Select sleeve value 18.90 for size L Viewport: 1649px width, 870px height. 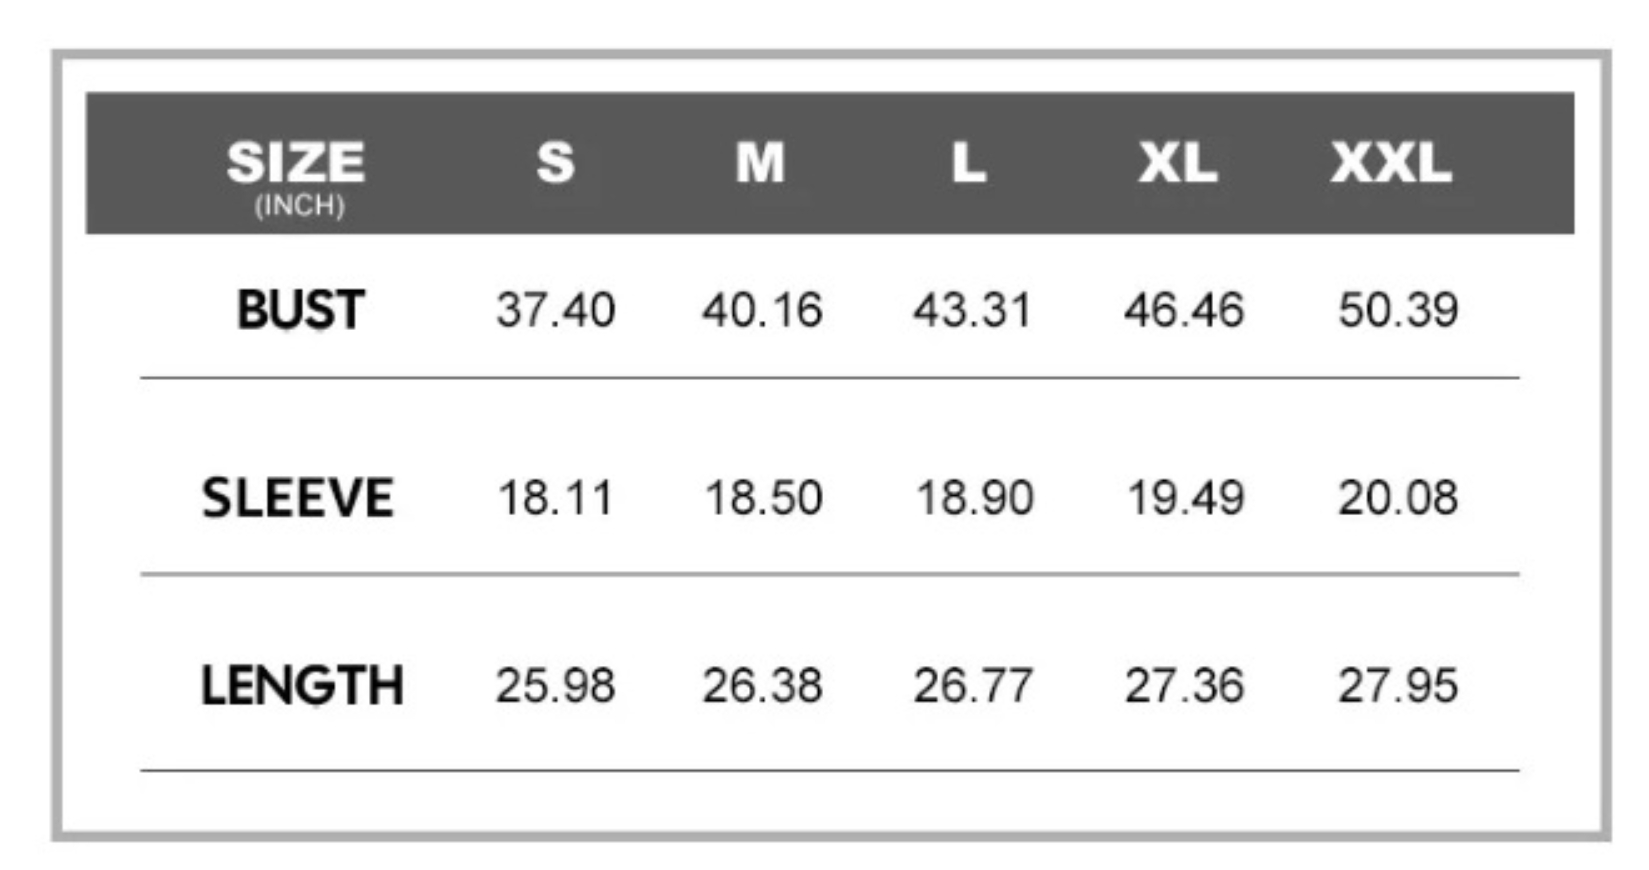pyautogui.click(x=974, y=497)
